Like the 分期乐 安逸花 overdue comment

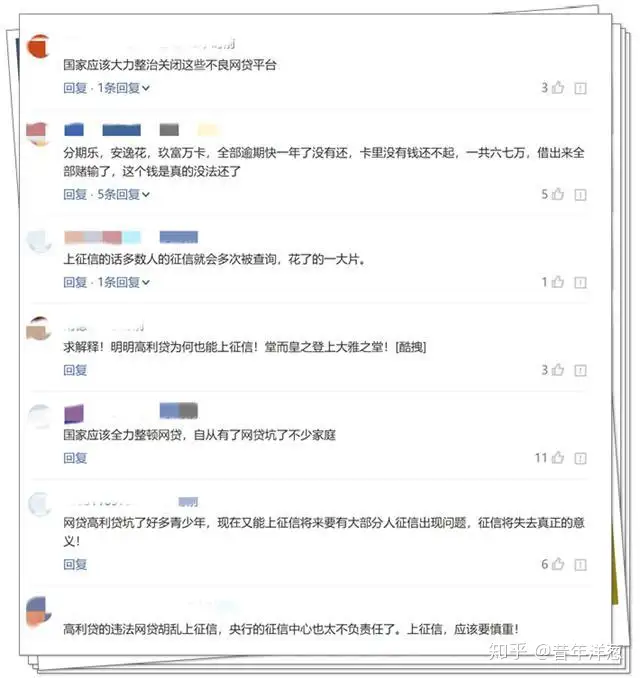coord(558,194)
